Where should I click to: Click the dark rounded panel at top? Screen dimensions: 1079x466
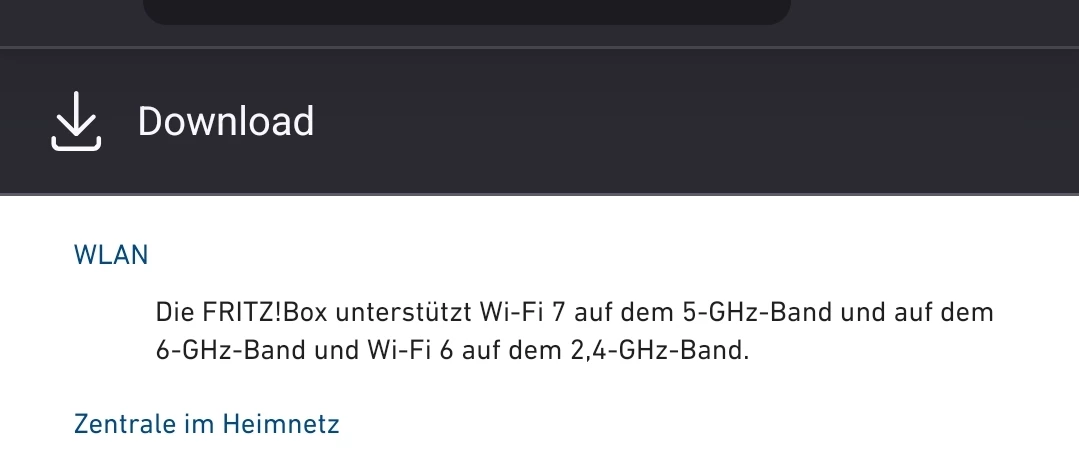467,12
